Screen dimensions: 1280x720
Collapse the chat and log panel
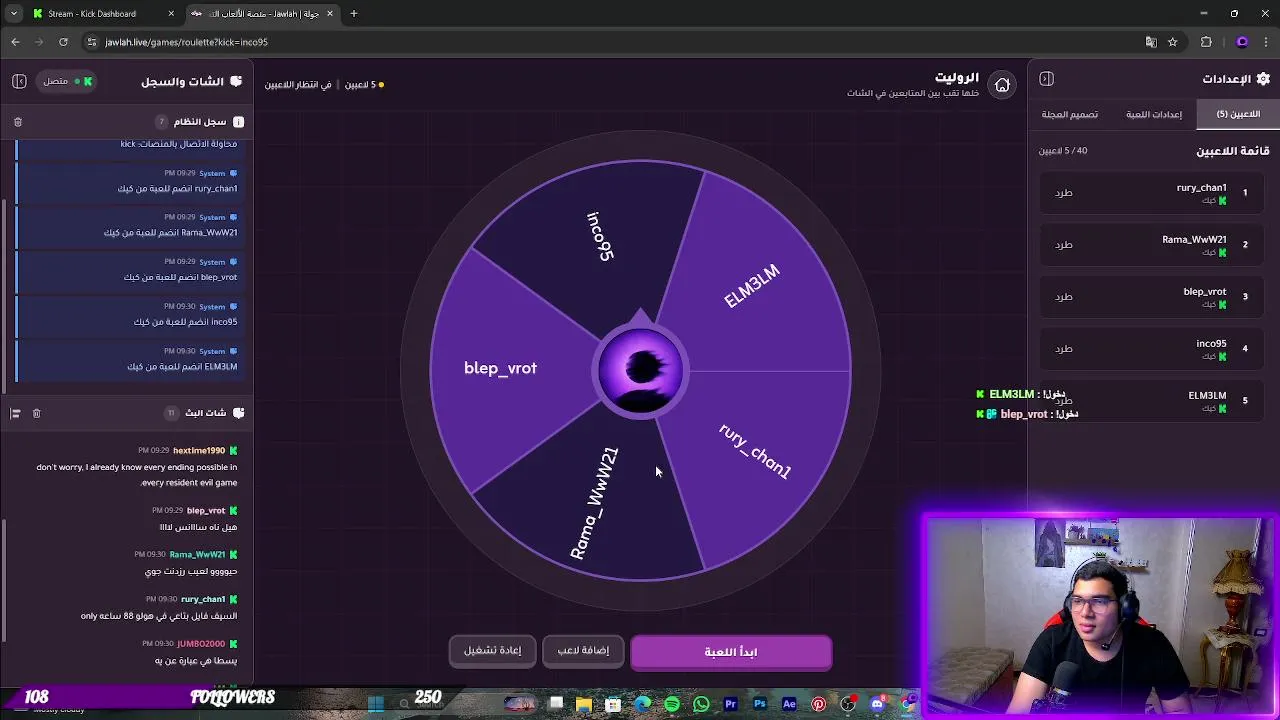(19, 81)
